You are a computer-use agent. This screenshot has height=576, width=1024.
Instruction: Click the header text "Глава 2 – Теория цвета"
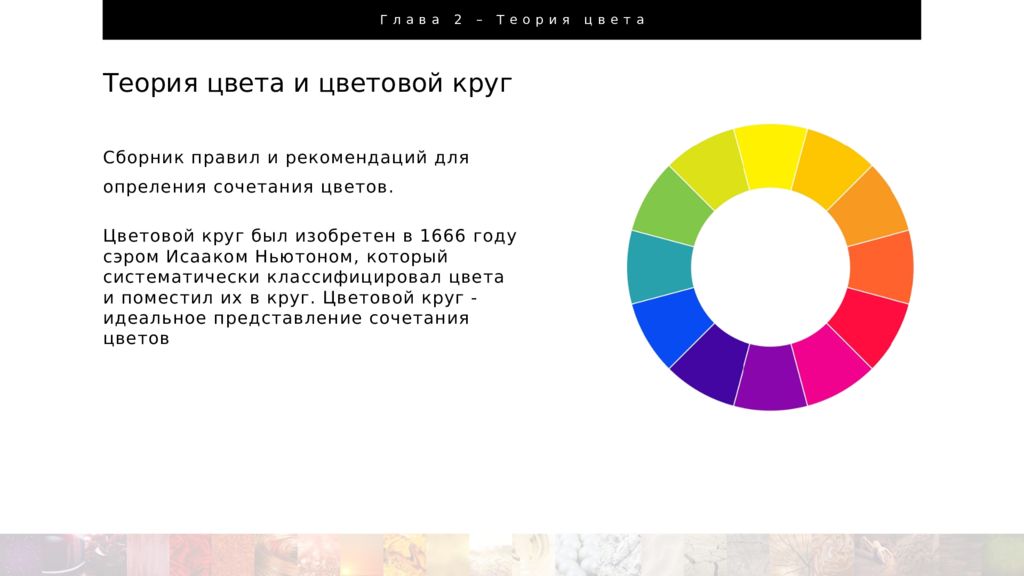coord(513,20)
